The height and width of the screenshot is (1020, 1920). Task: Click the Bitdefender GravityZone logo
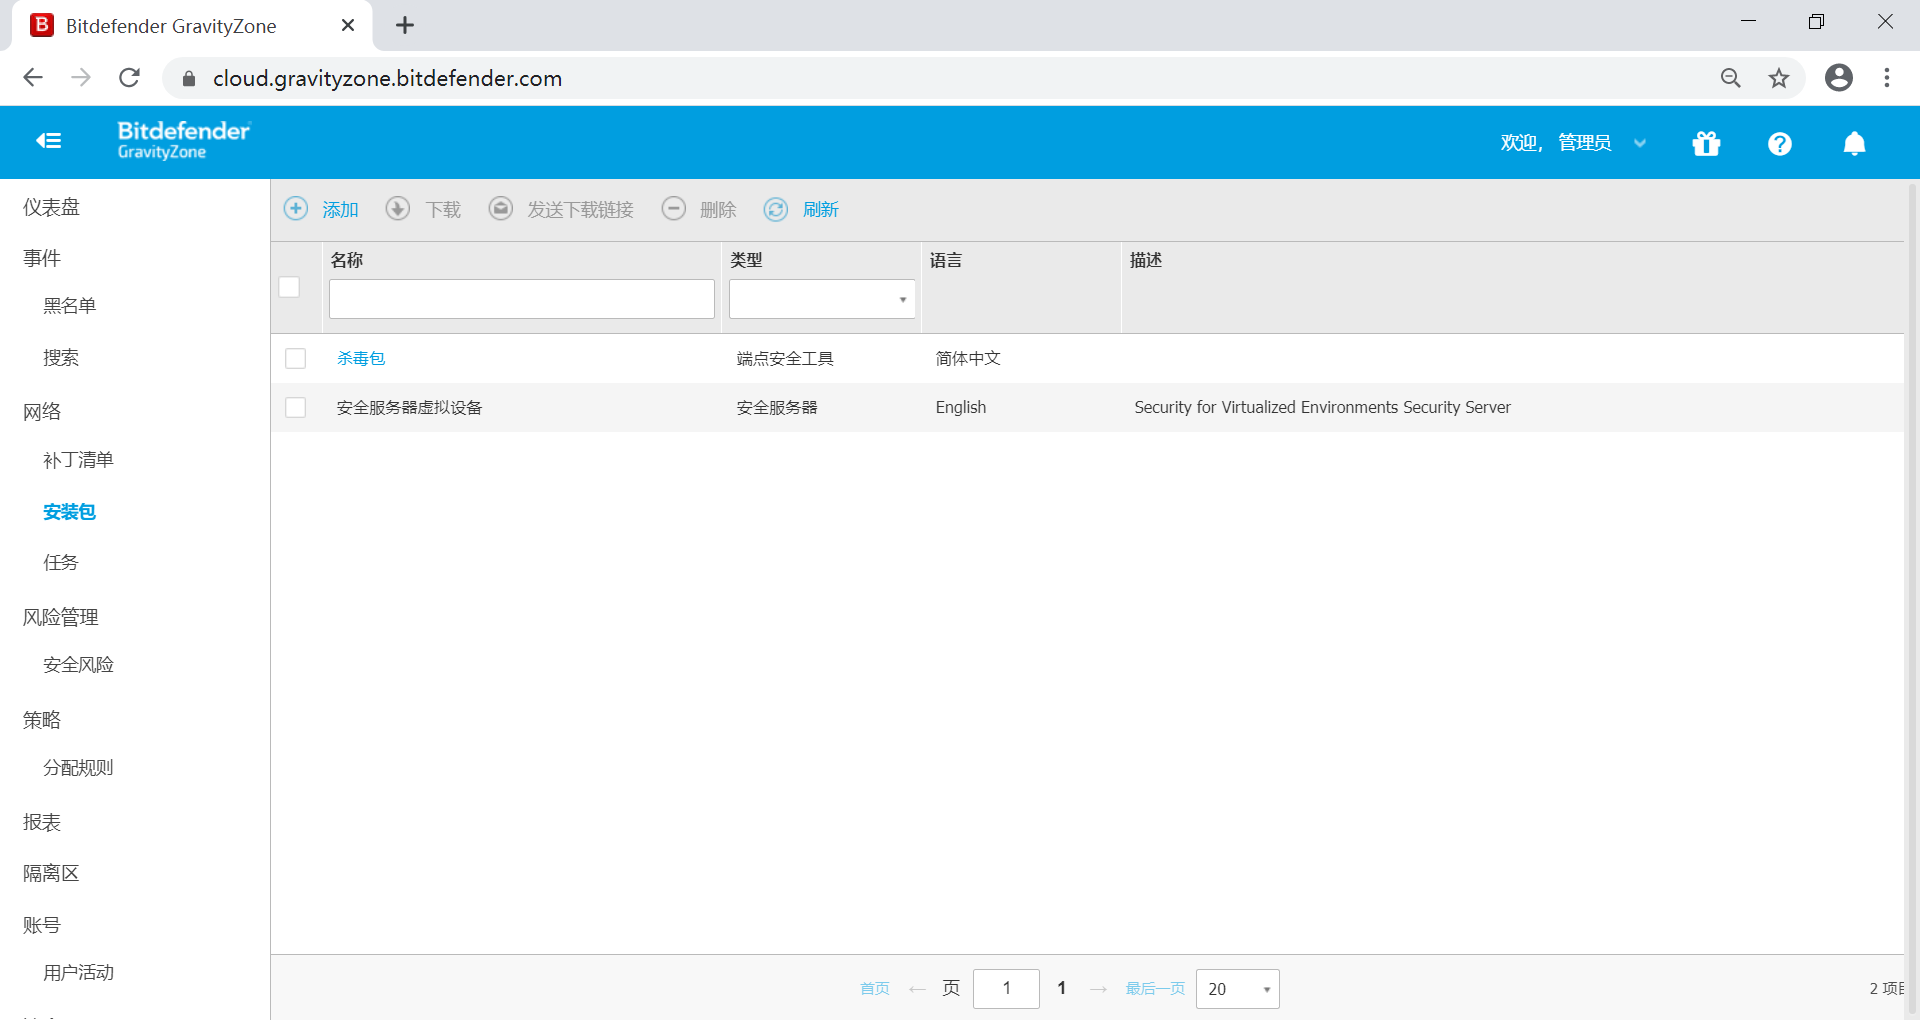tap(184, 140)
